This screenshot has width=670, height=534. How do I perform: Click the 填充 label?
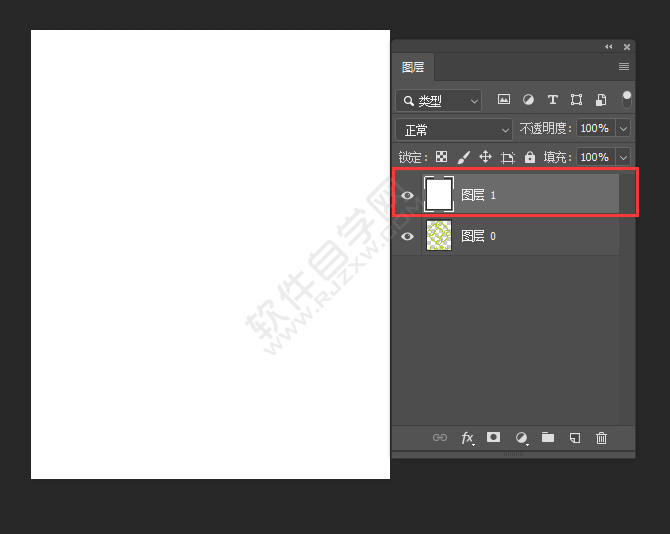557,157
